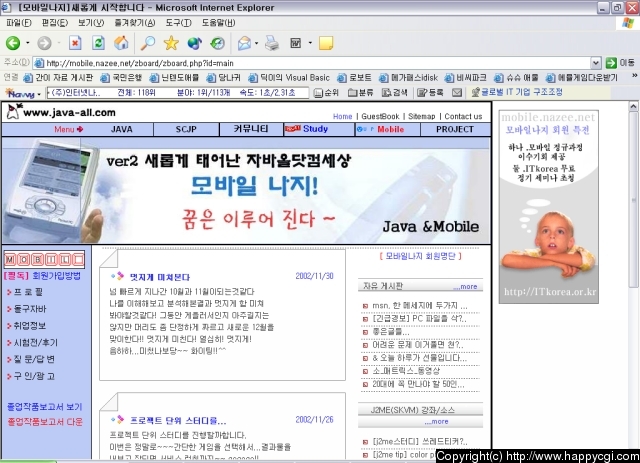Click the vertical scrollbar up arrow
The width and height of the screenshot is (640, 463).
(x=633, y=107)
